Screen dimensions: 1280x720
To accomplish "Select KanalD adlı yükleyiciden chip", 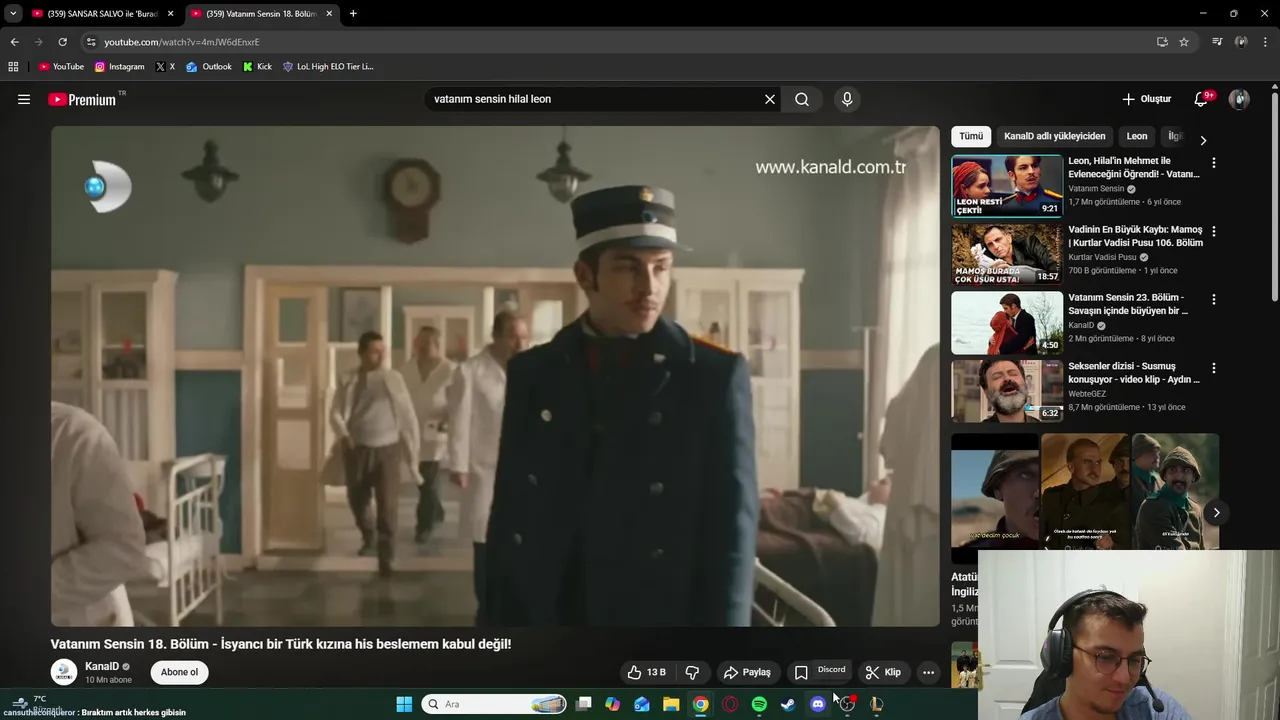I will coord(1055,136).
